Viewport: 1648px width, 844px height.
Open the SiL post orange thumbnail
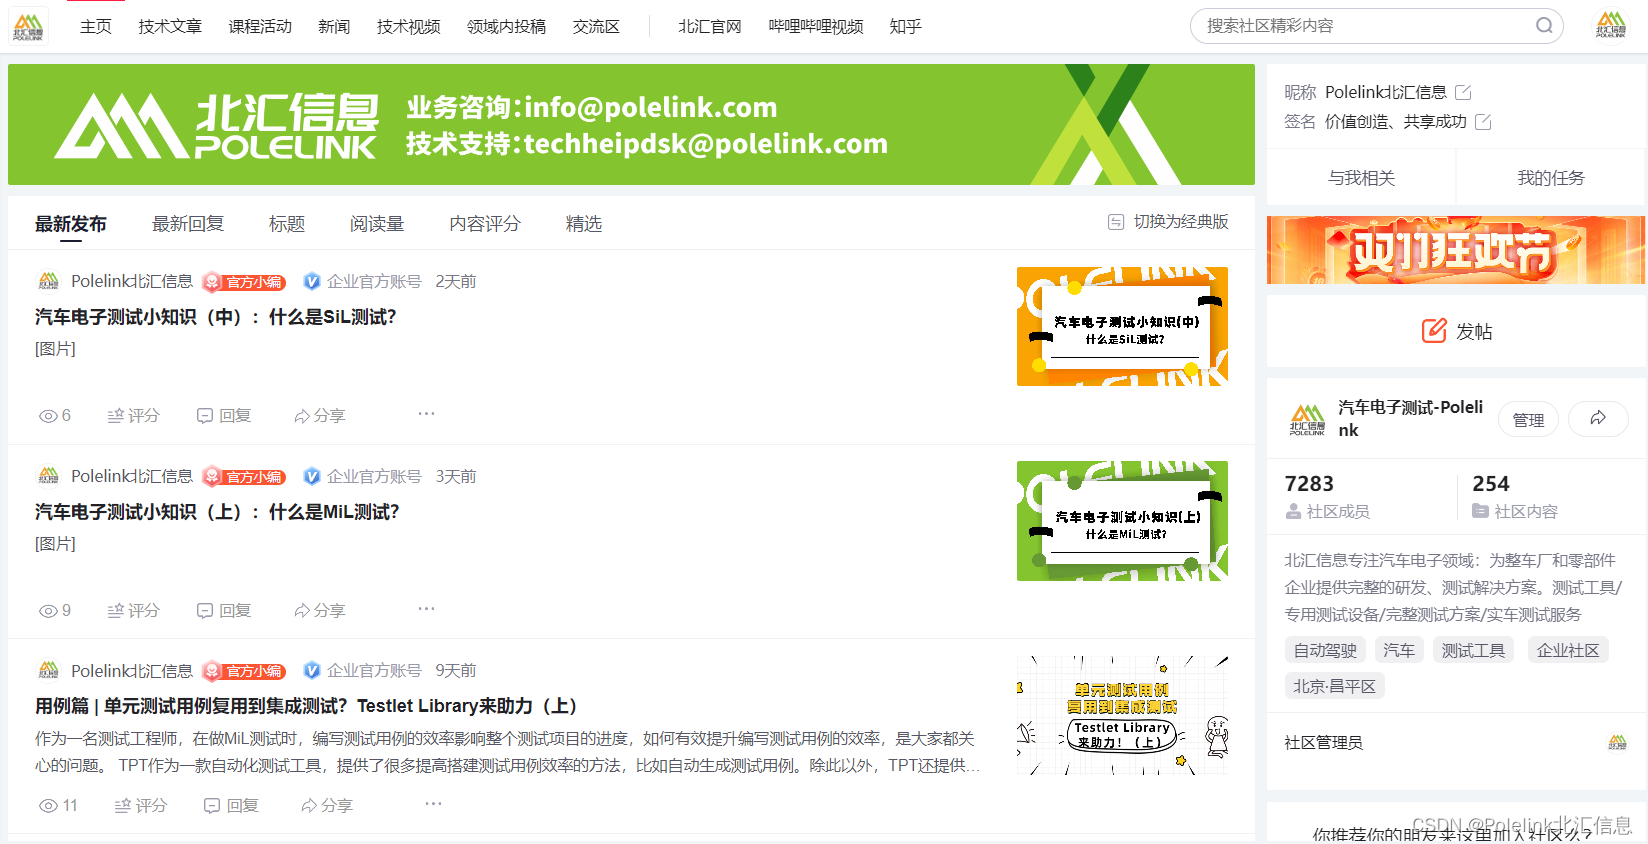coord(1122,326)
